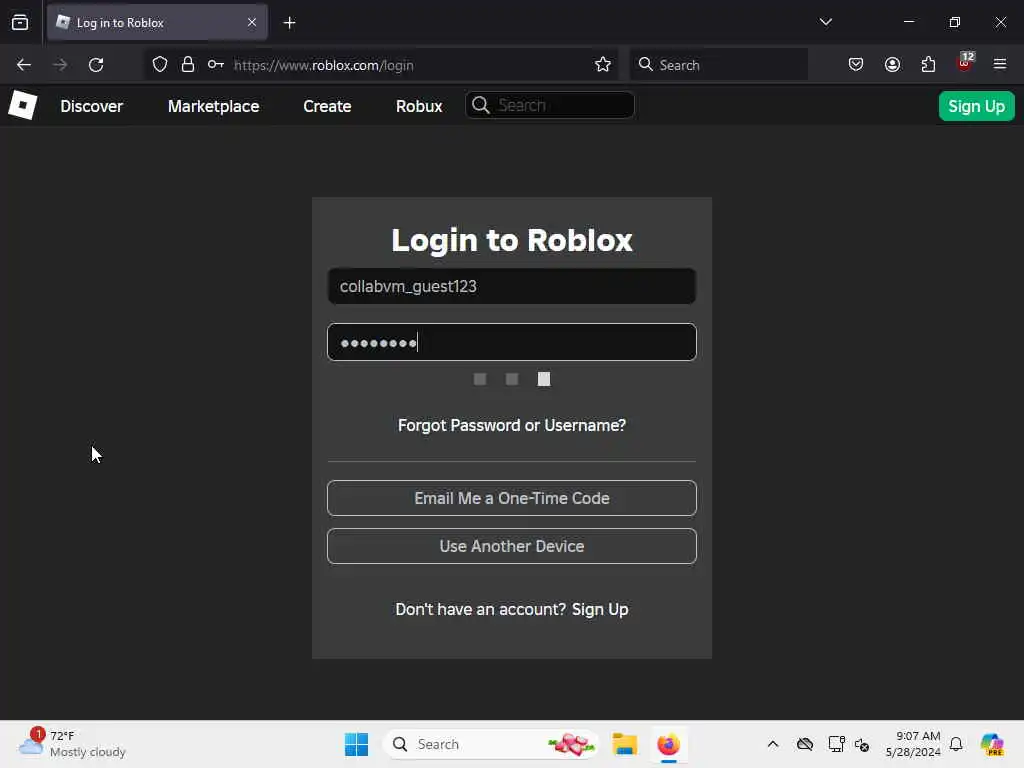Open the Robux page
Screen dimensions: 1024x768
[x=419, y=106]
